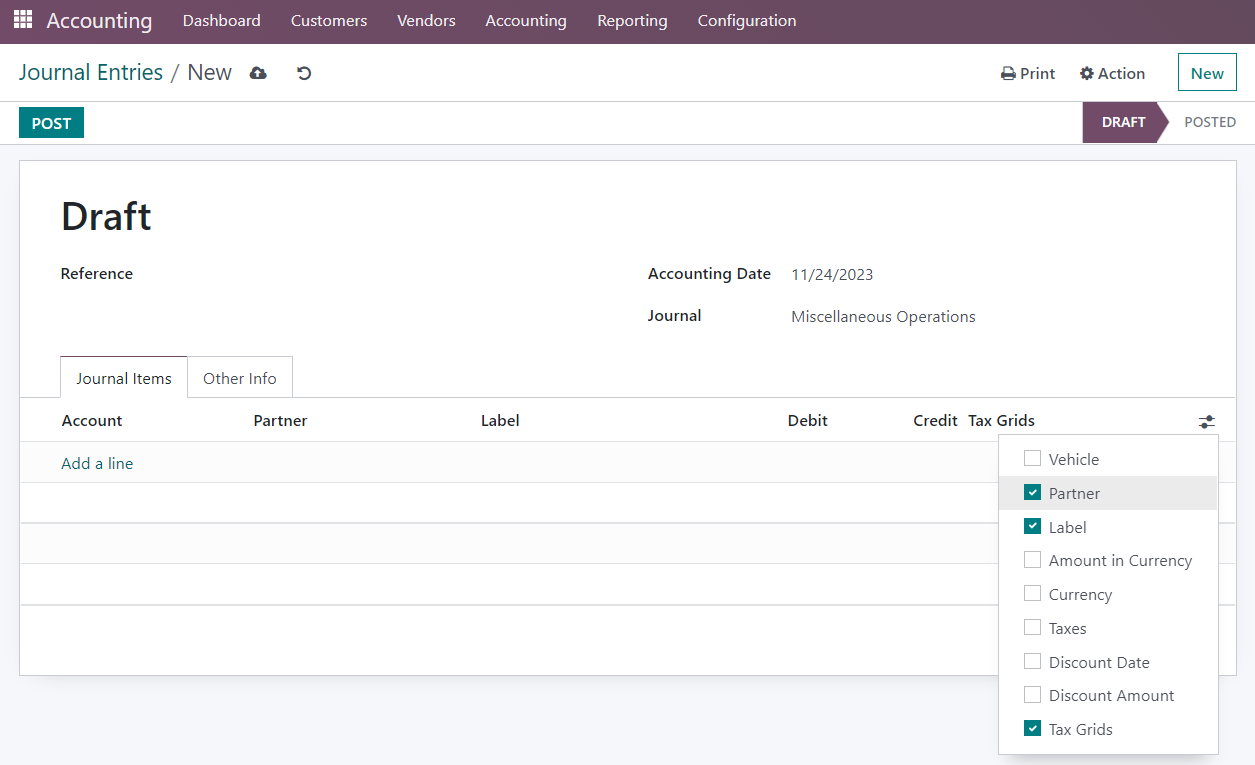Click the discard changes undo icon
The height and width of the screenshot is (765, 1255).
tap(304, 73)
